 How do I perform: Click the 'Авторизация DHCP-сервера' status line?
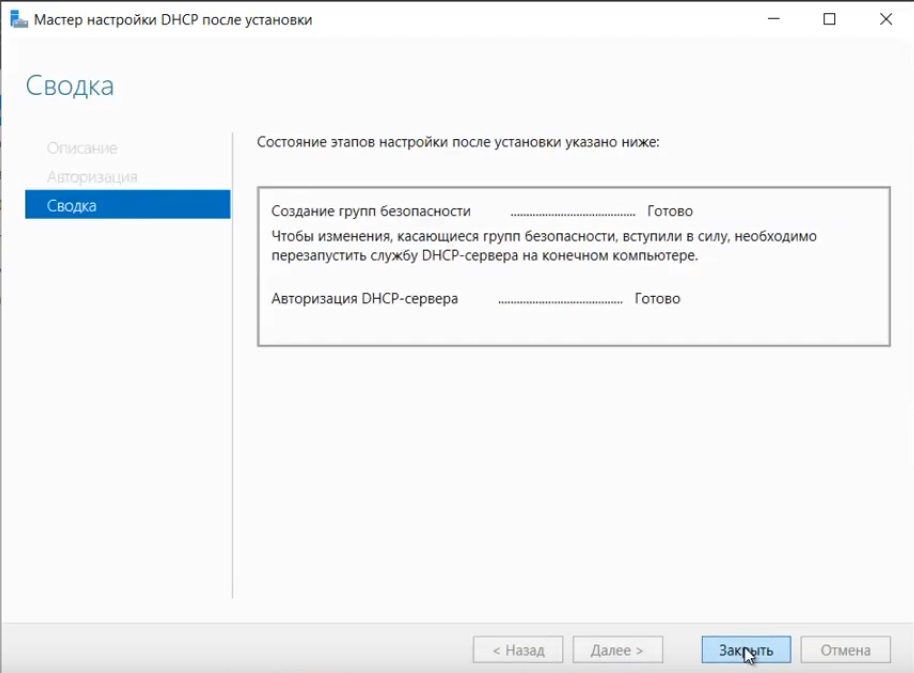pos(365,299)
